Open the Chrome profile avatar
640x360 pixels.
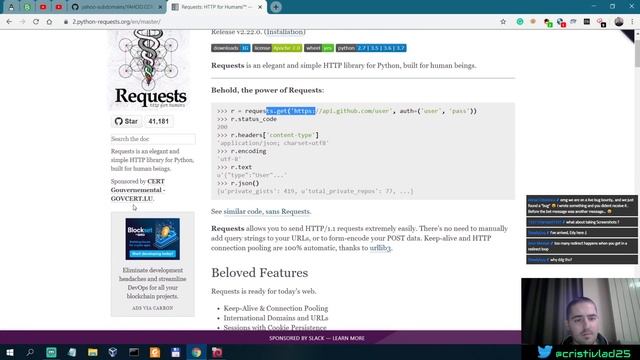(619, 22)
